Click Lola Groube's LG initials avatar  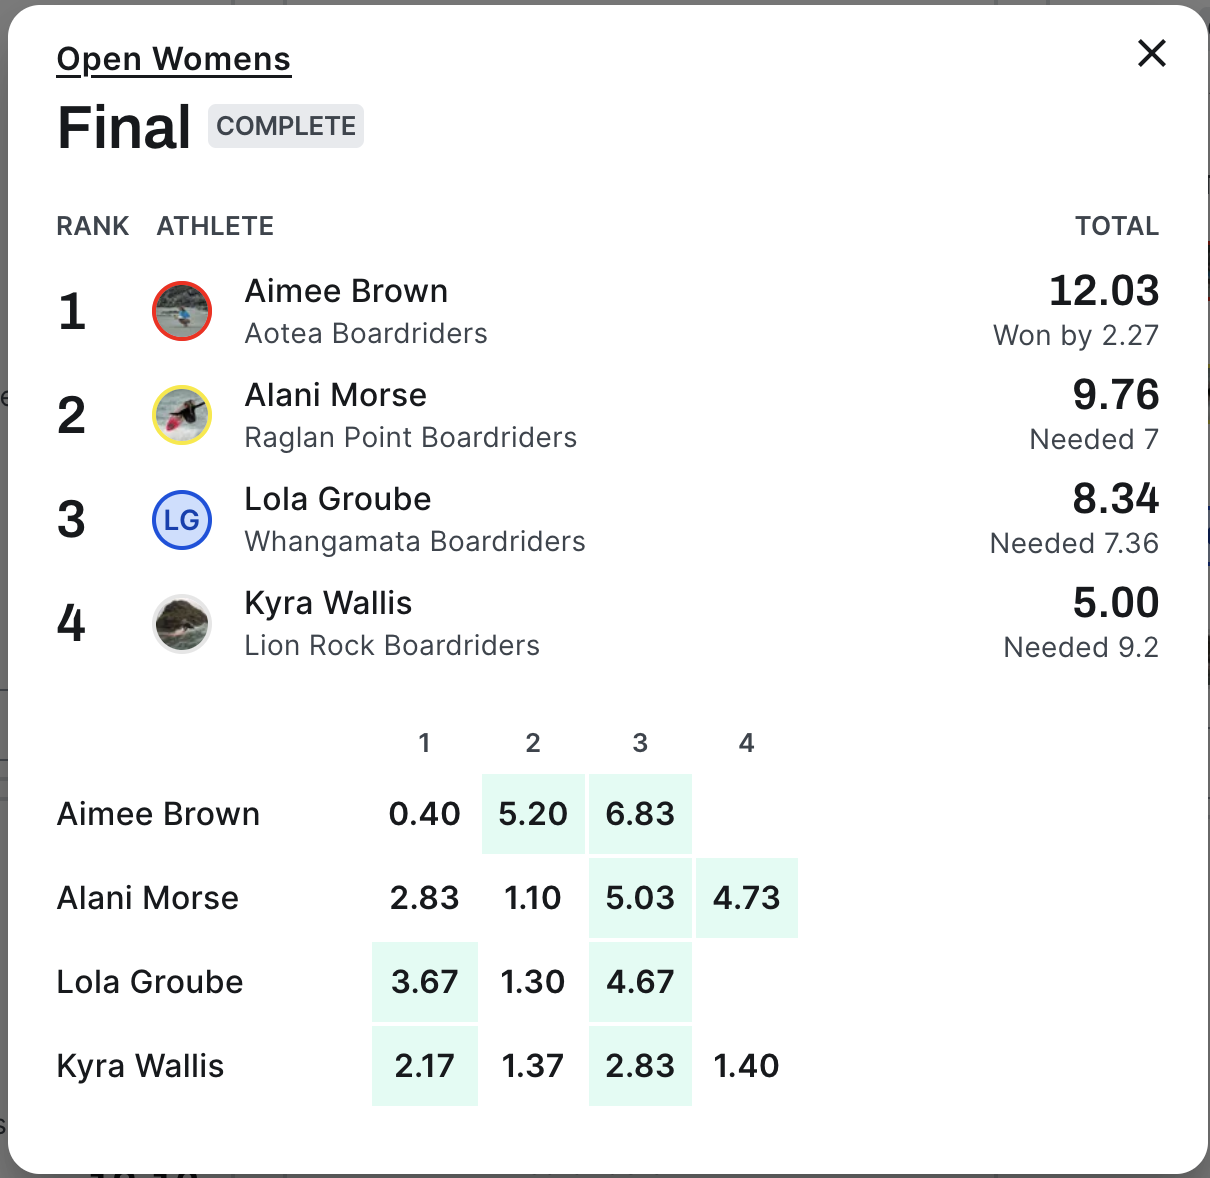182,520
